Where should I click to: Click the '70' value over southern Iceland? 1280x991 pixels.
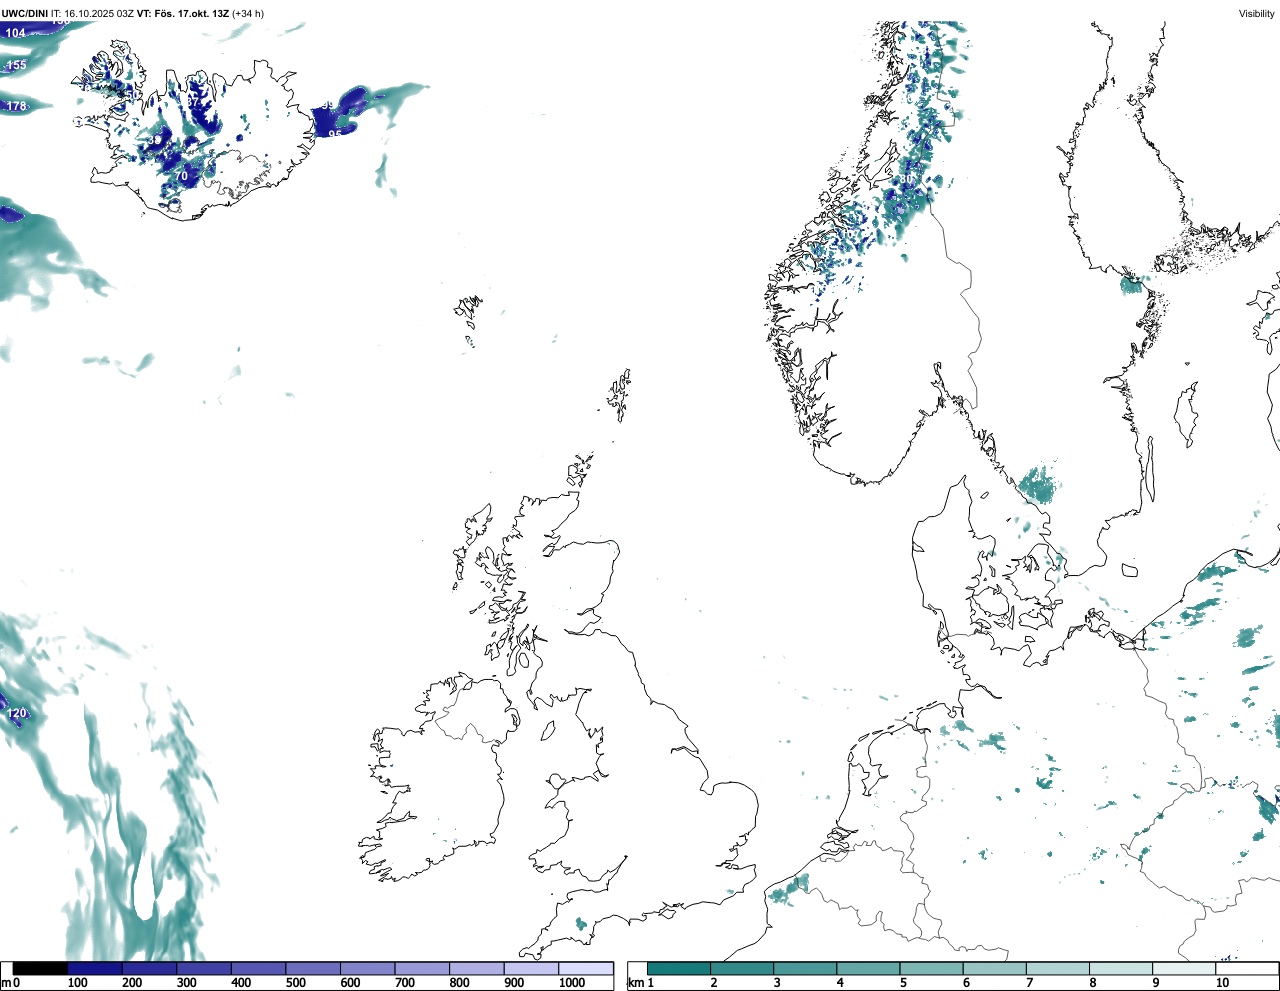click(x=181, y=176)
